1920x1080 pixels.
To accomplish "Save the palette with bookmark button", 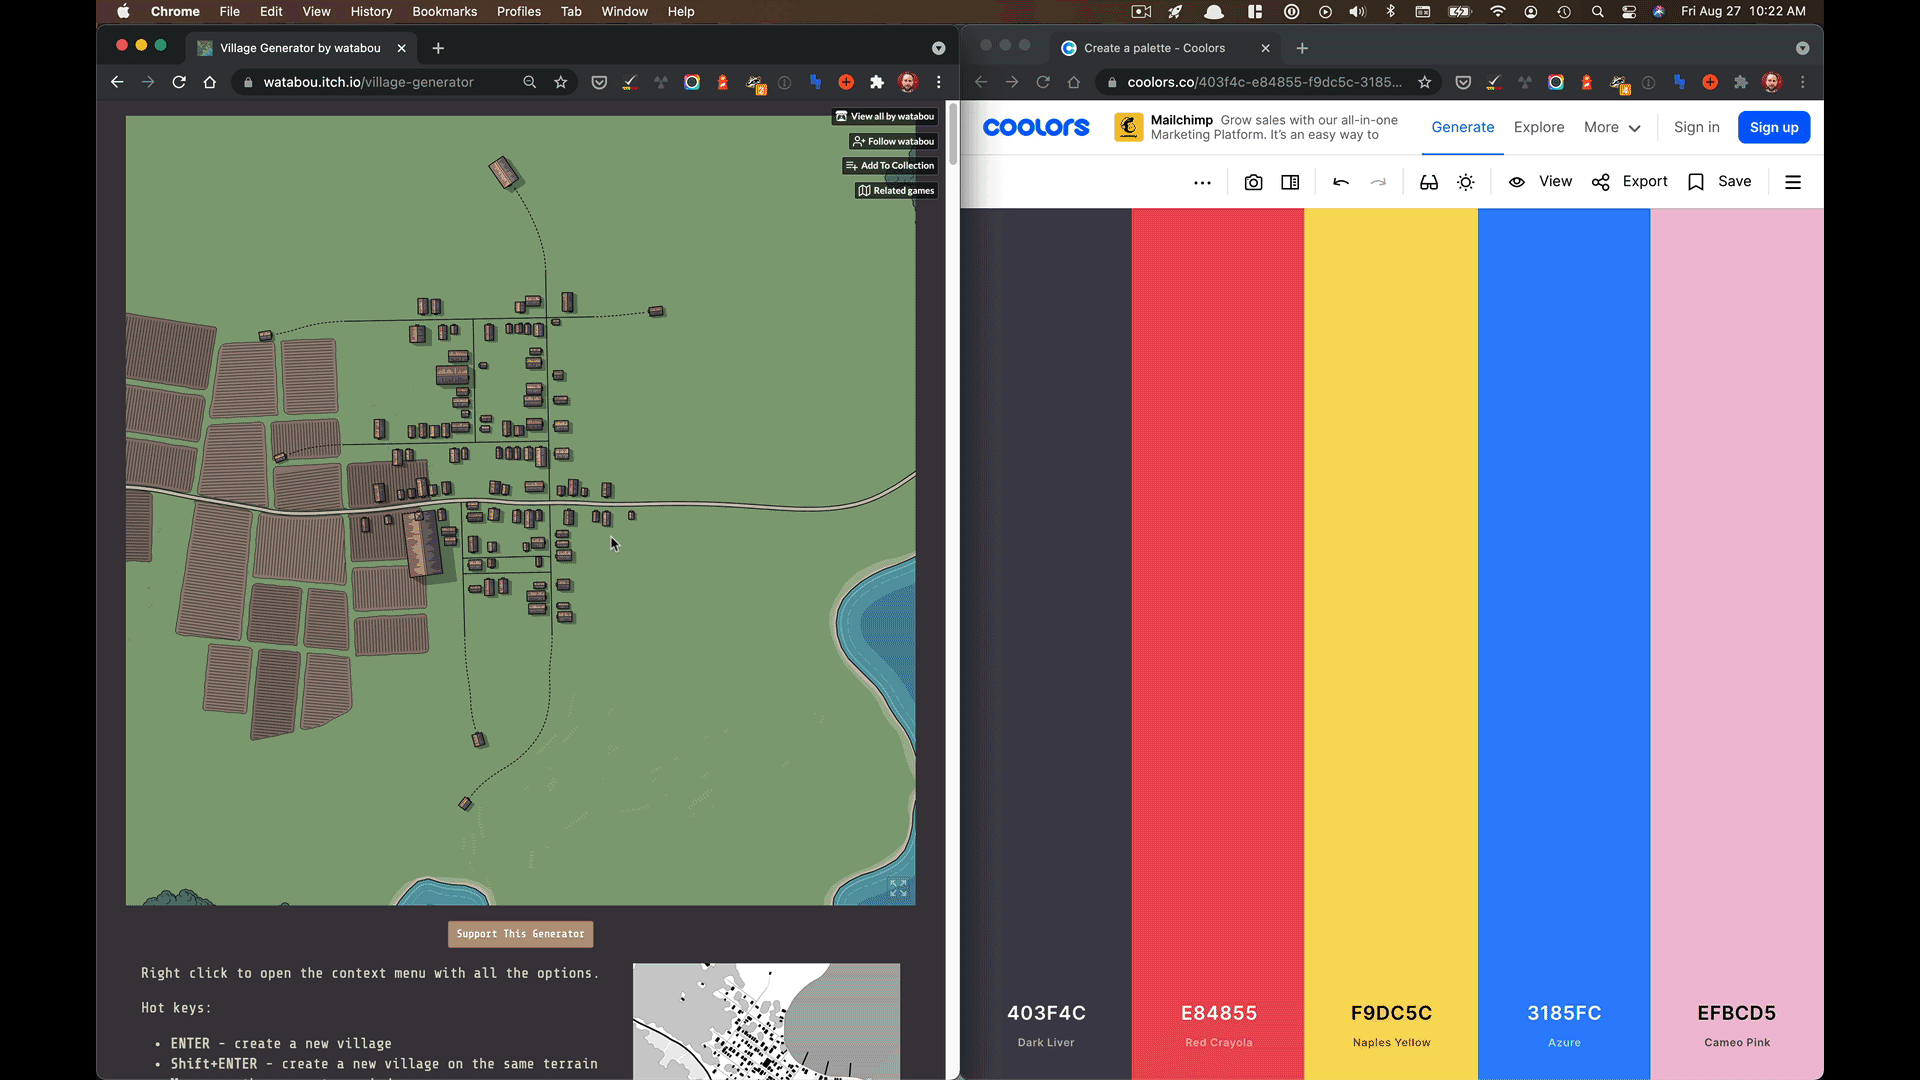I will 1720,181.
